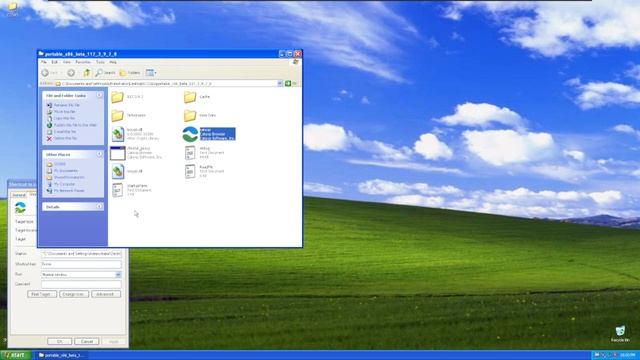Collapse the Other Places panel
This screenshot has width=640, height=360.
tap(99, 154)
